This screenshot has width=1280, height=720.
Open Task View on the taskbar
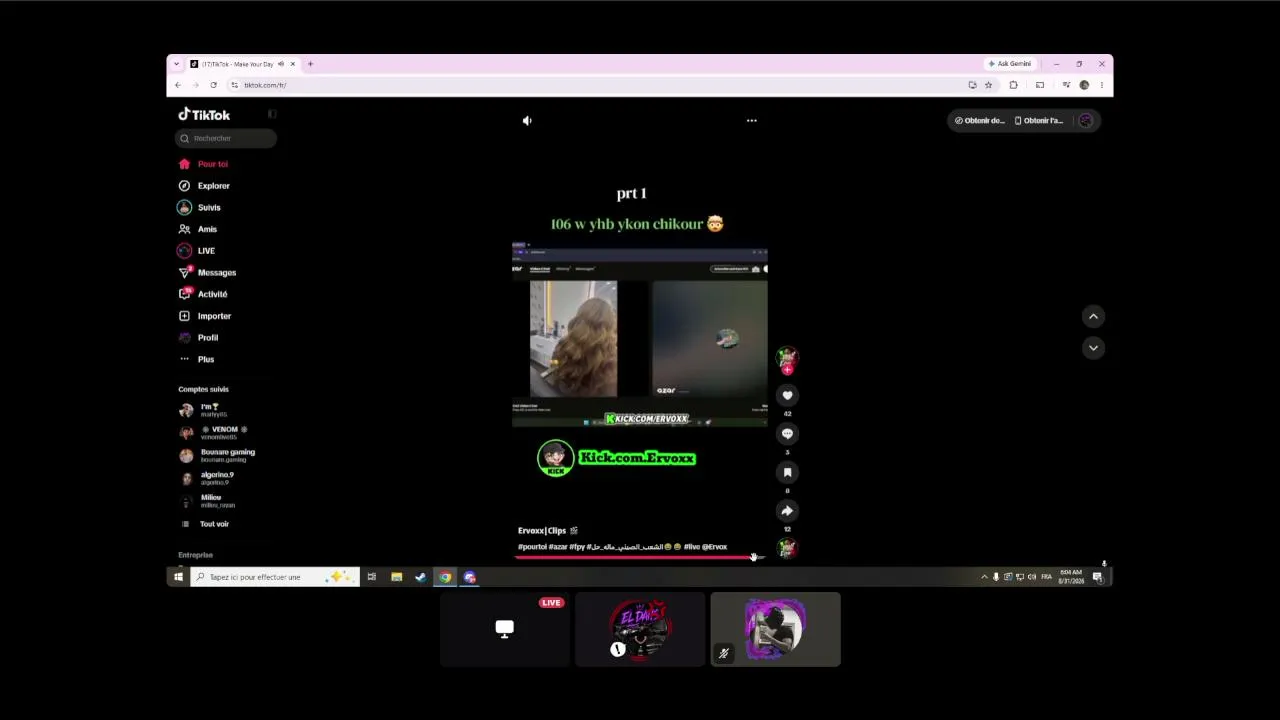[371, 577]
